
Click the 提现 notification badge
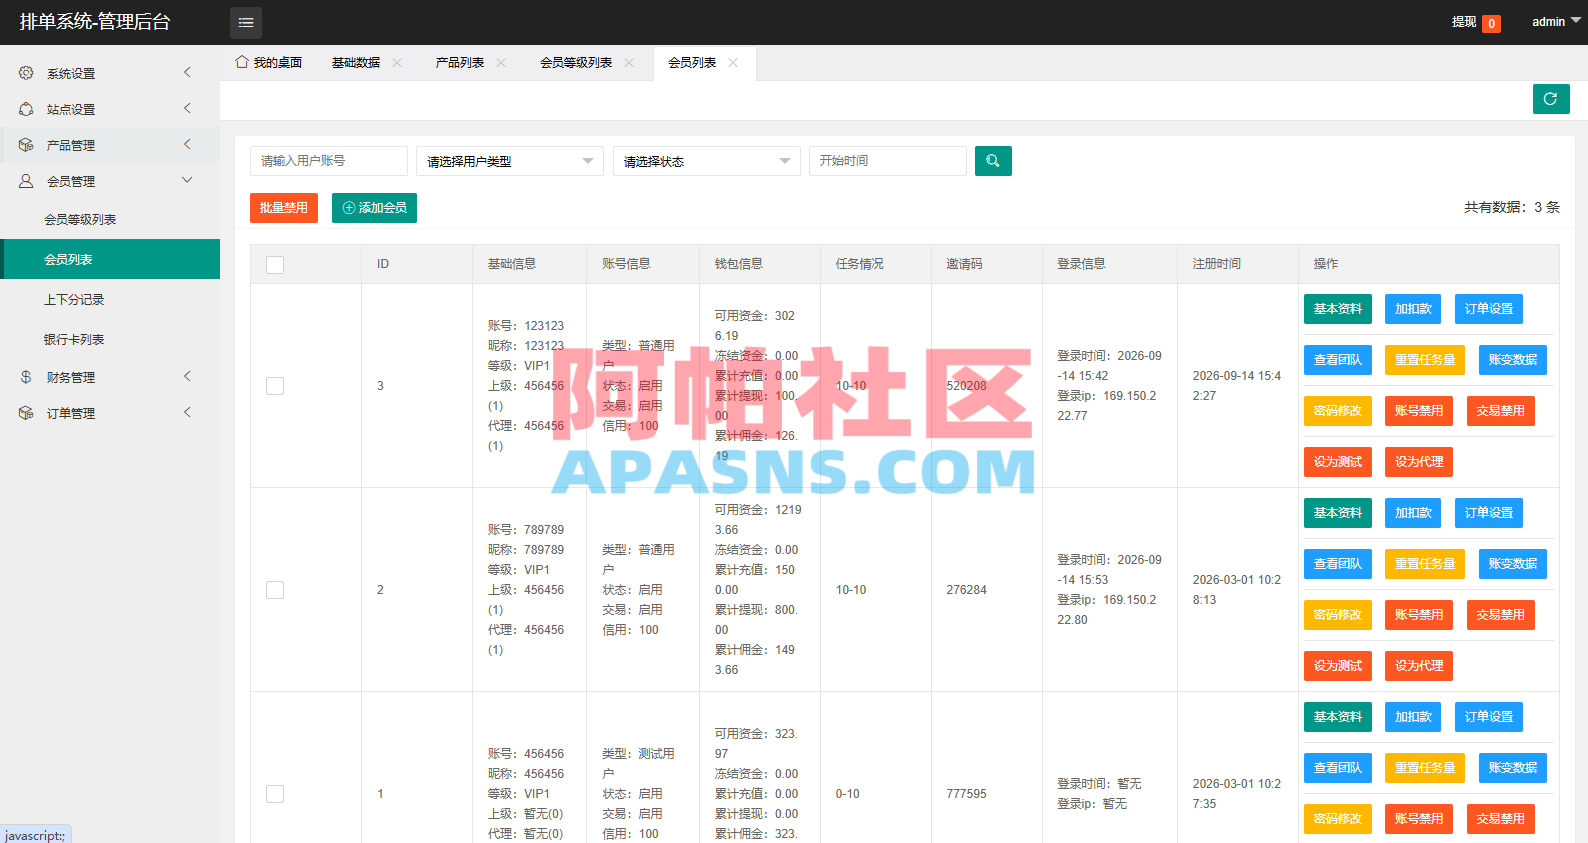1491,23
